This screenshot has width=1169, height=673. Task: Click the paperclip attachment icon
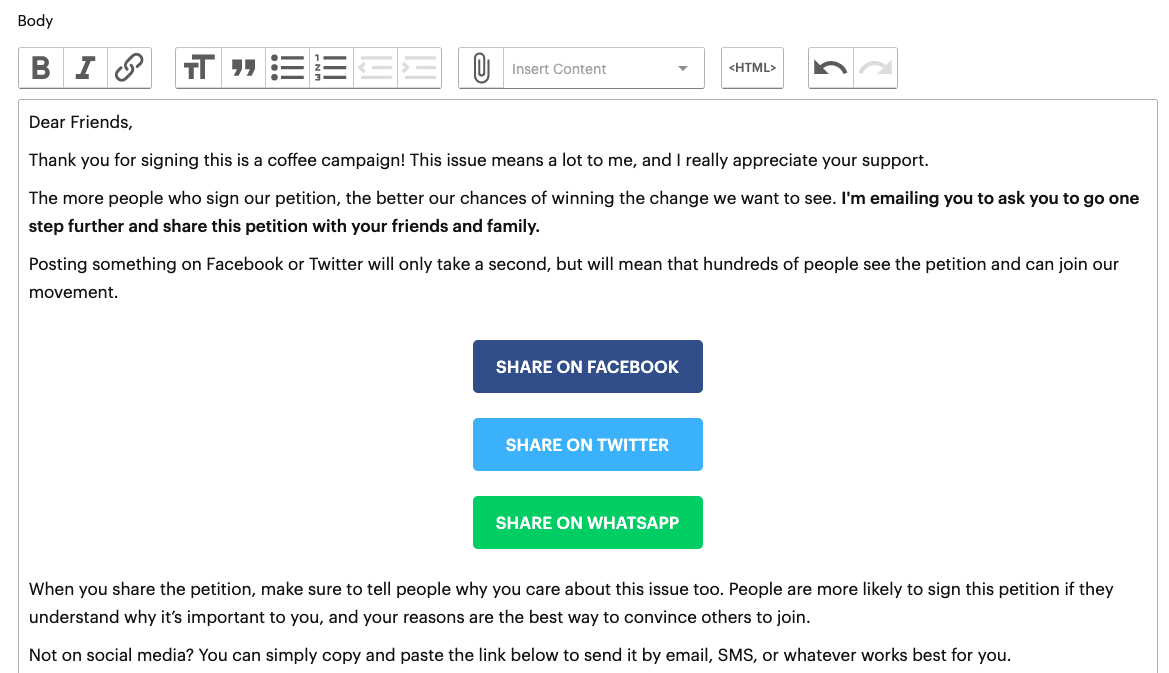[481, 68]
